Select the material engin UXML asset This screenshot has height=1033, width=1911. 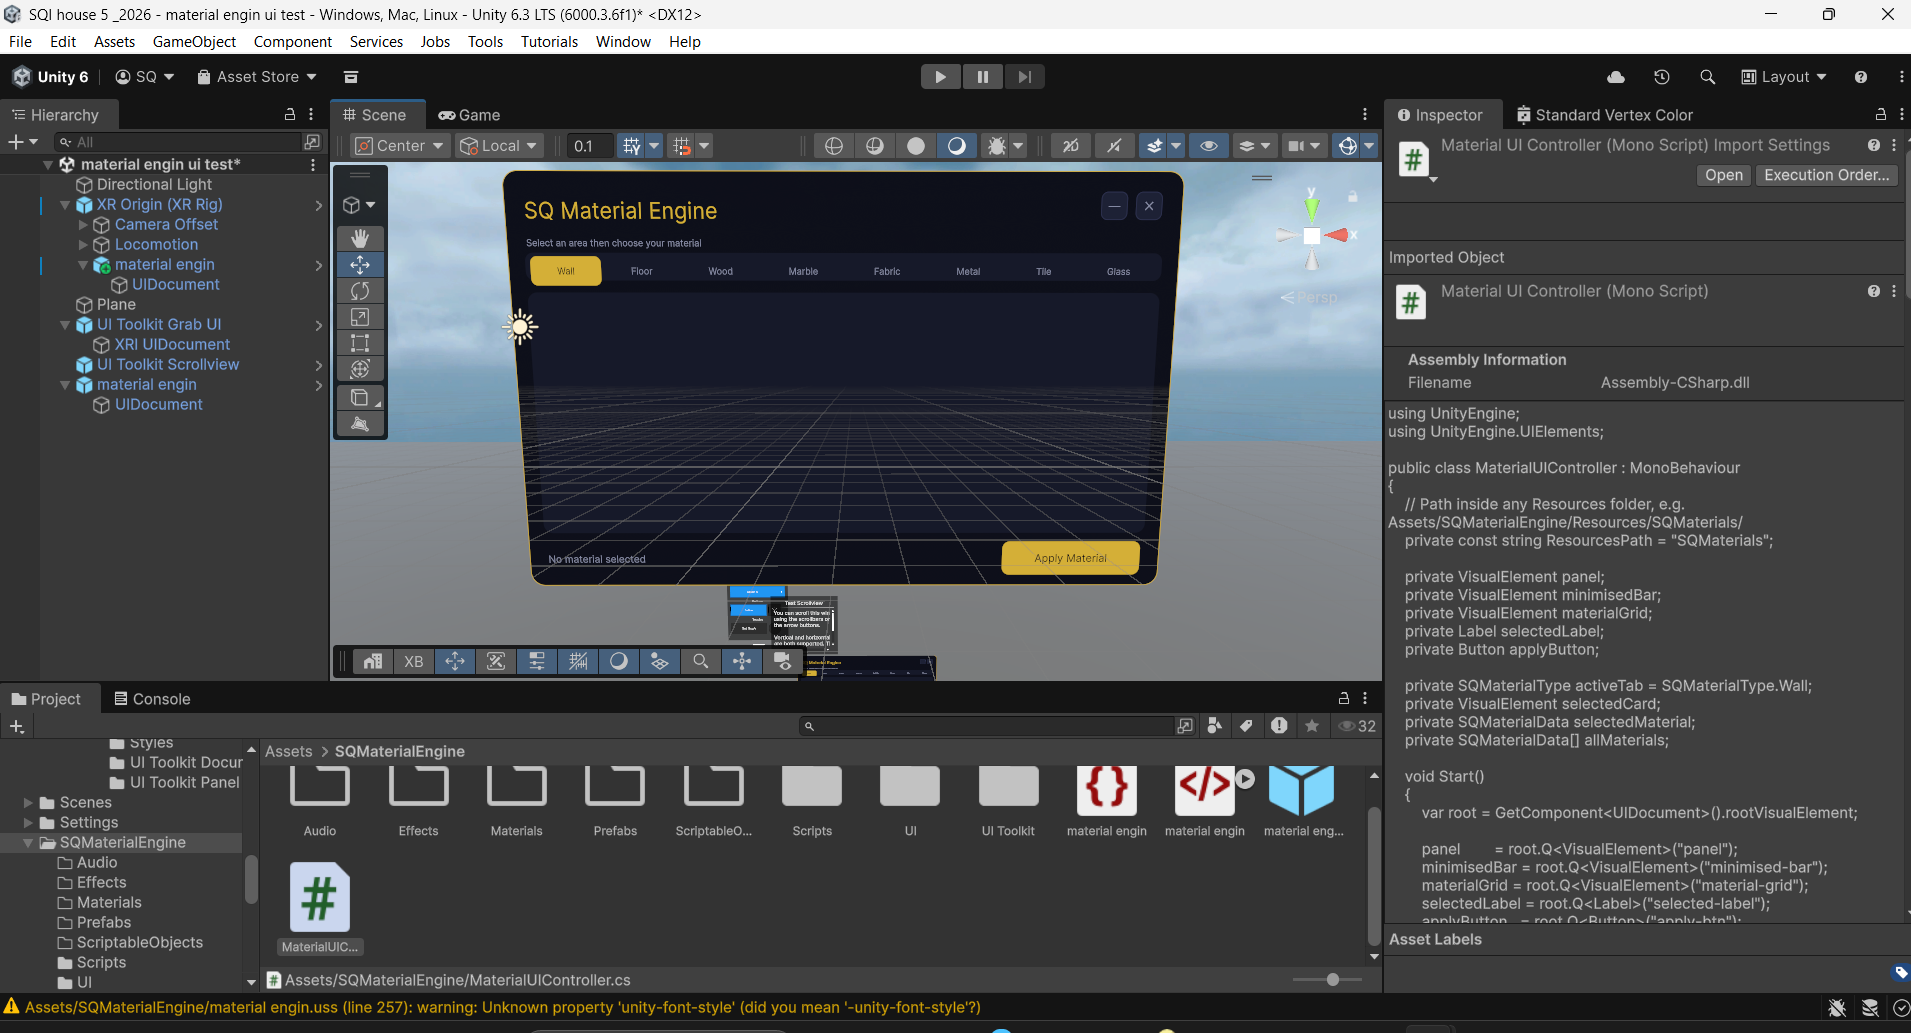[x=1205, y=790]
